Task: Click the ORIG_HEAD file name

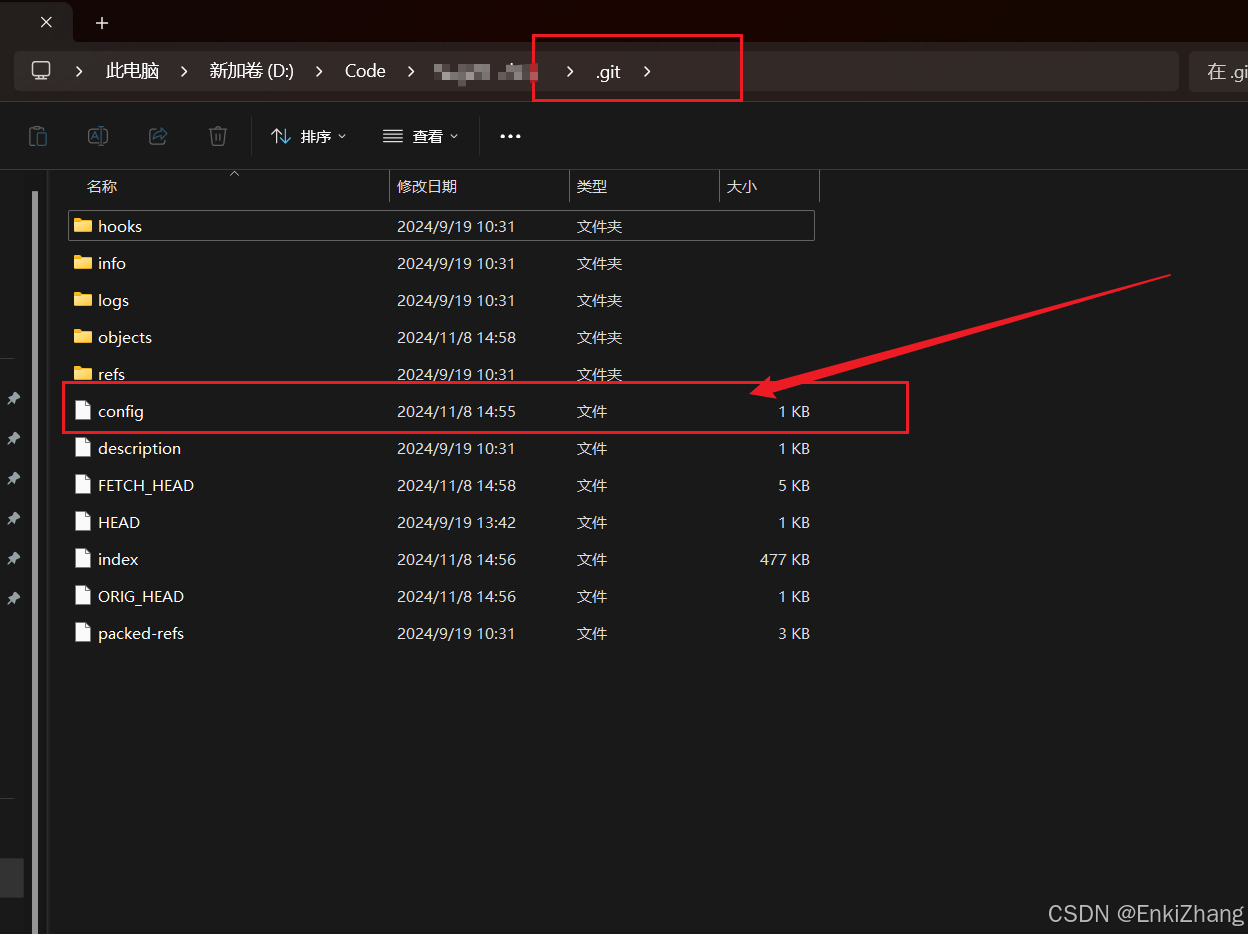Action: 141,596
